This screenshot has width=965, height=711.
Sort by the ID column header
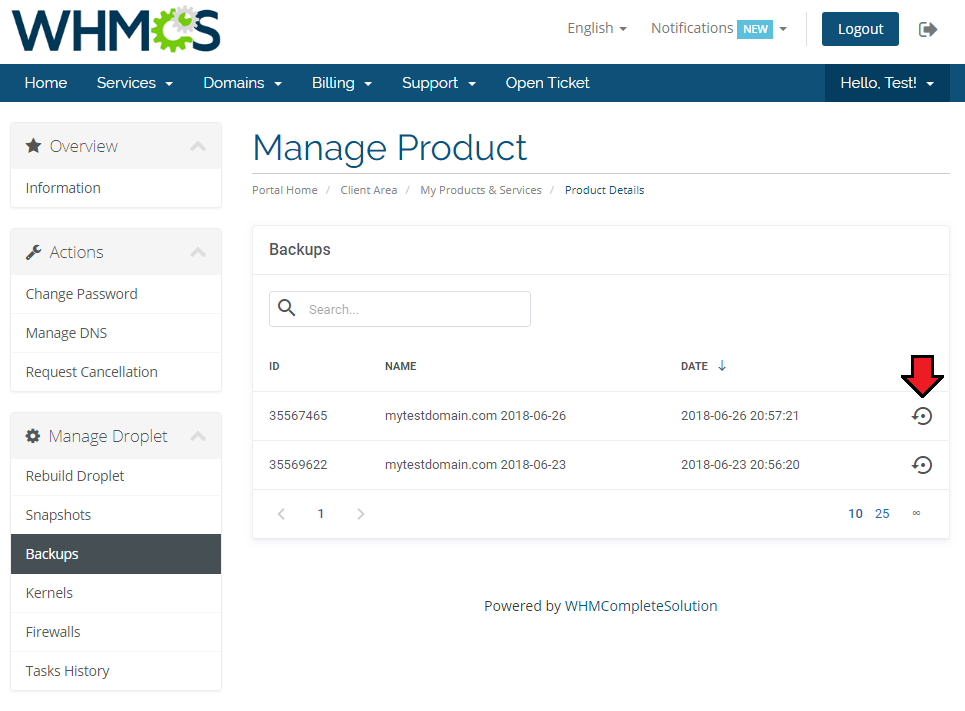coord(274,366)
